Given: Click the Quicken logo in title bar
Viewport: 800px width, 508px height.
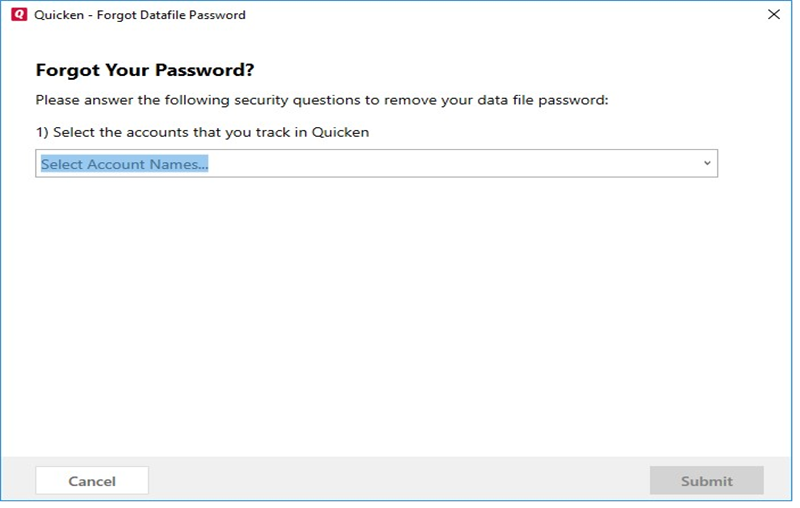Looking at the screenshot, I should [x=18, y=15].
